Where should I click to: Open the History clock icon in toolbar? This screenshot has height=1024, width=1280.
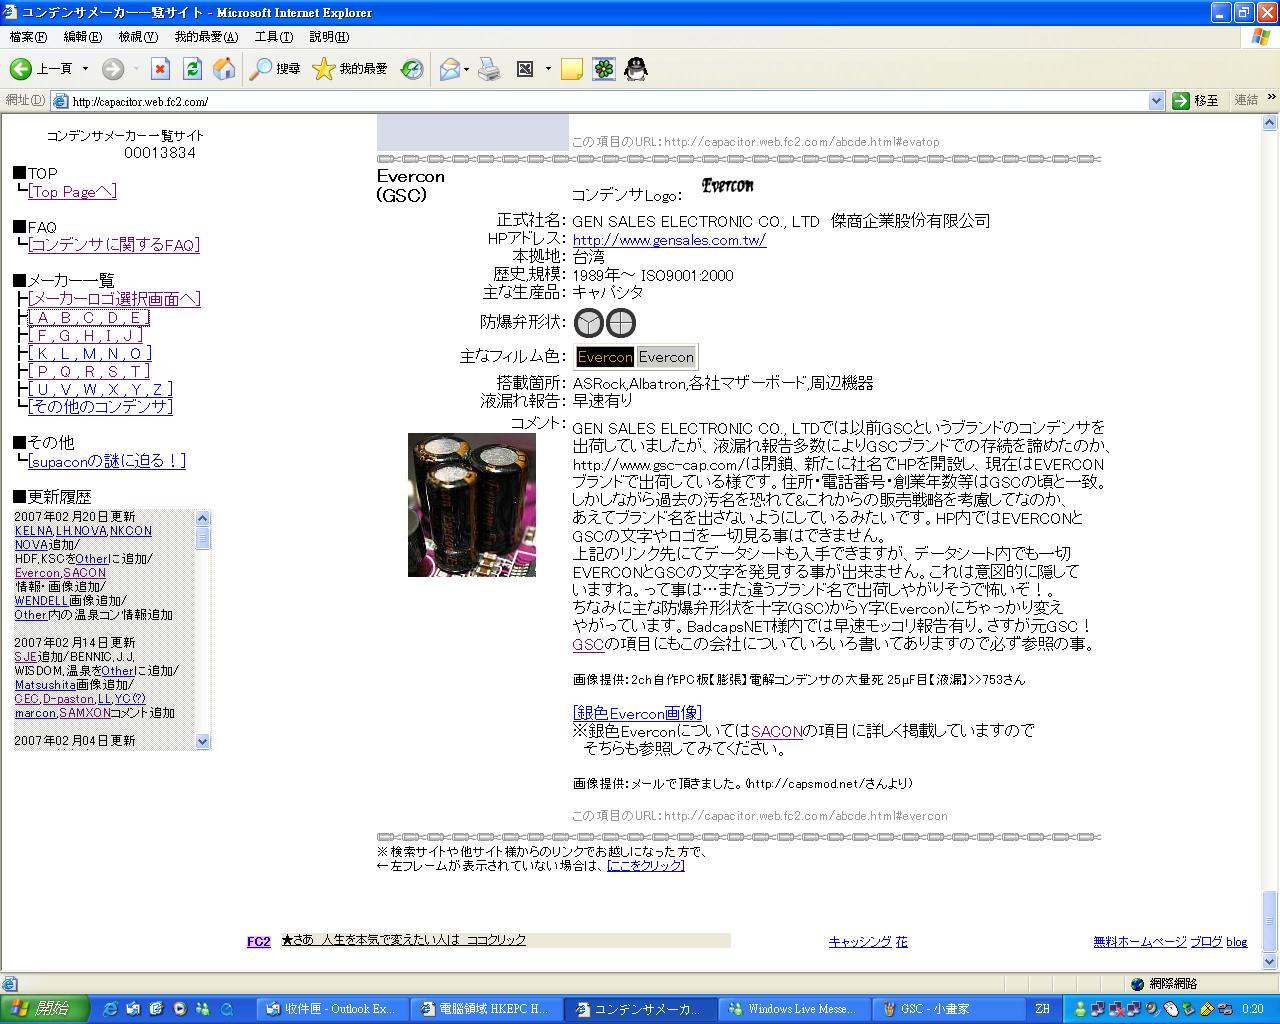412,69
